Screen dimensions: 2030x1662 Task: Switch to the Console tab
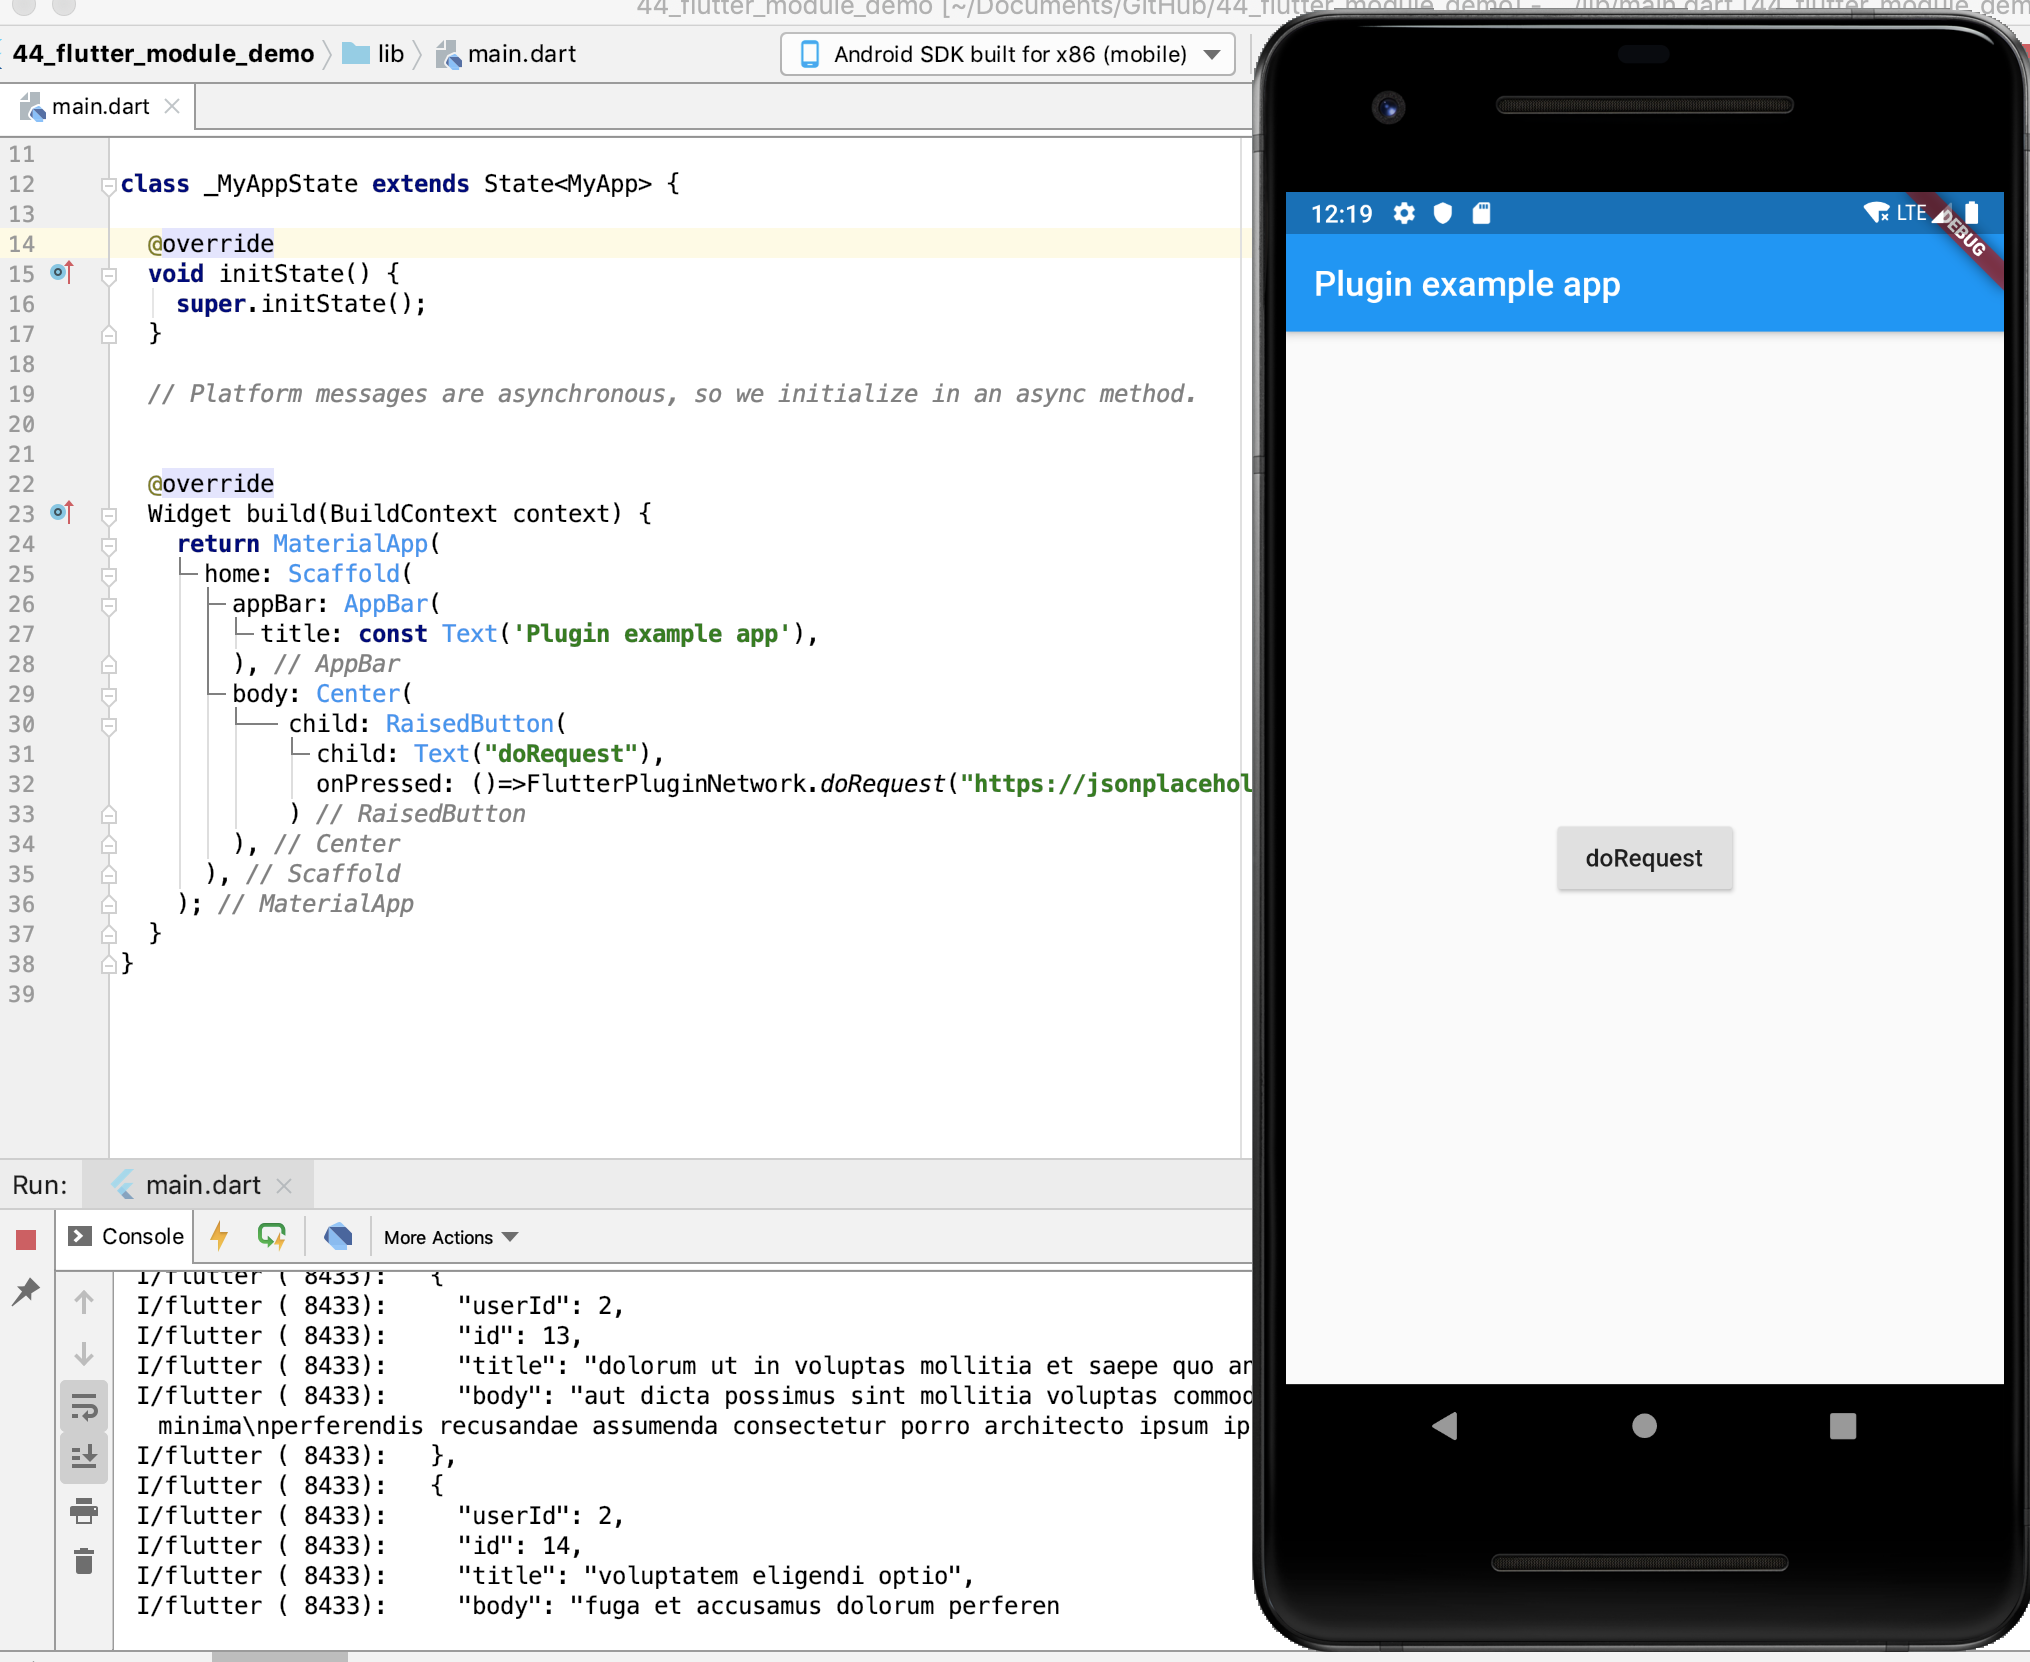click(x=126, y=1237)
